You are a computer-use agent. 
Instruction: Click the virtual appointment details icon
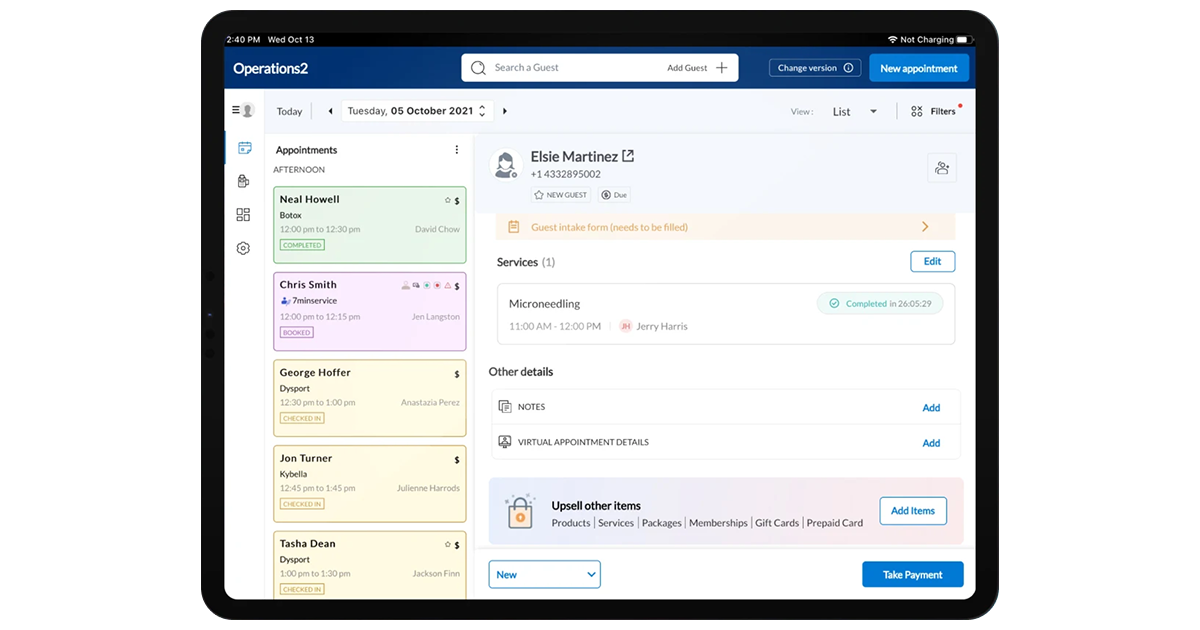point(505,442)
